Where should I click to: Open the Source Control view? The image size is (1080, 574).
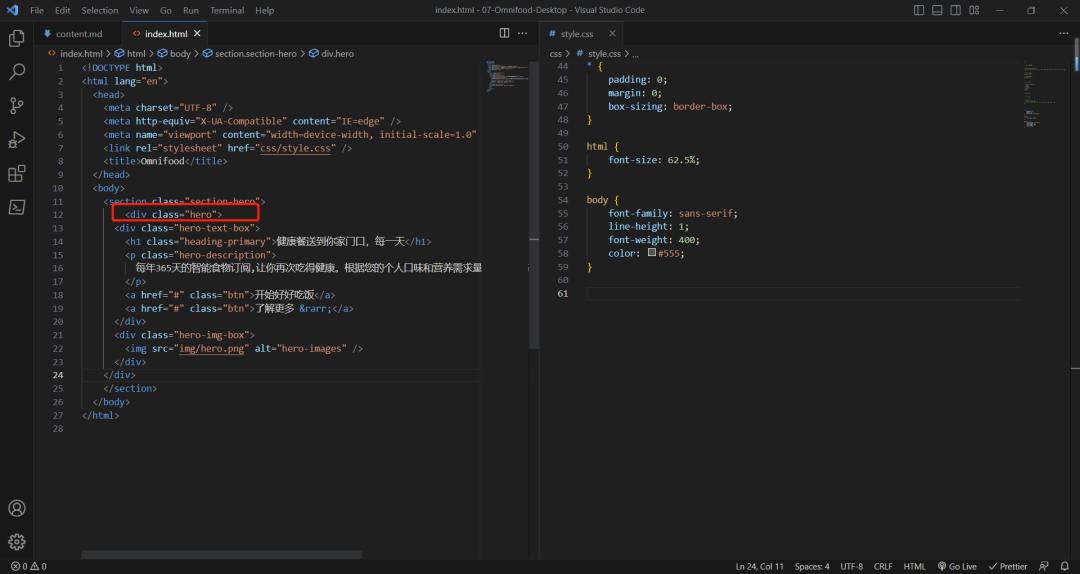[17, 106]
